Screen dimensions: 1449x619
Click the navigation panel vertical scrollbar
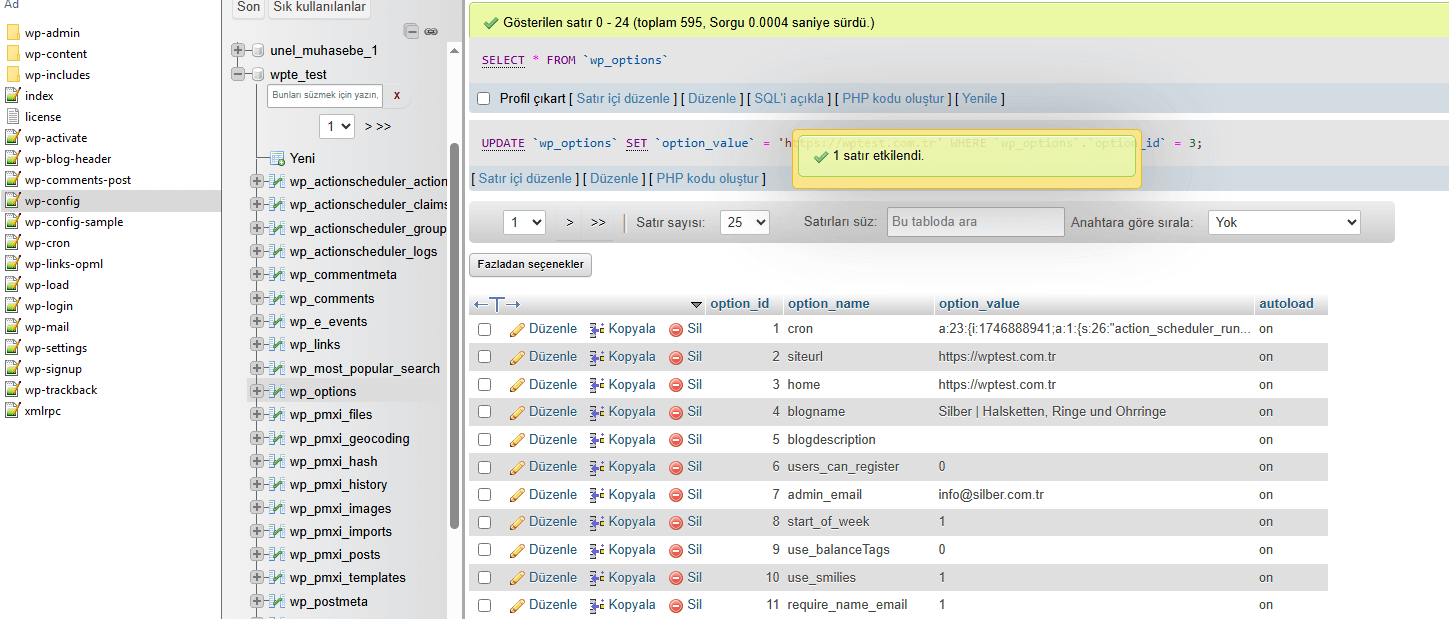pyautogui.click(x=455, y=330)
